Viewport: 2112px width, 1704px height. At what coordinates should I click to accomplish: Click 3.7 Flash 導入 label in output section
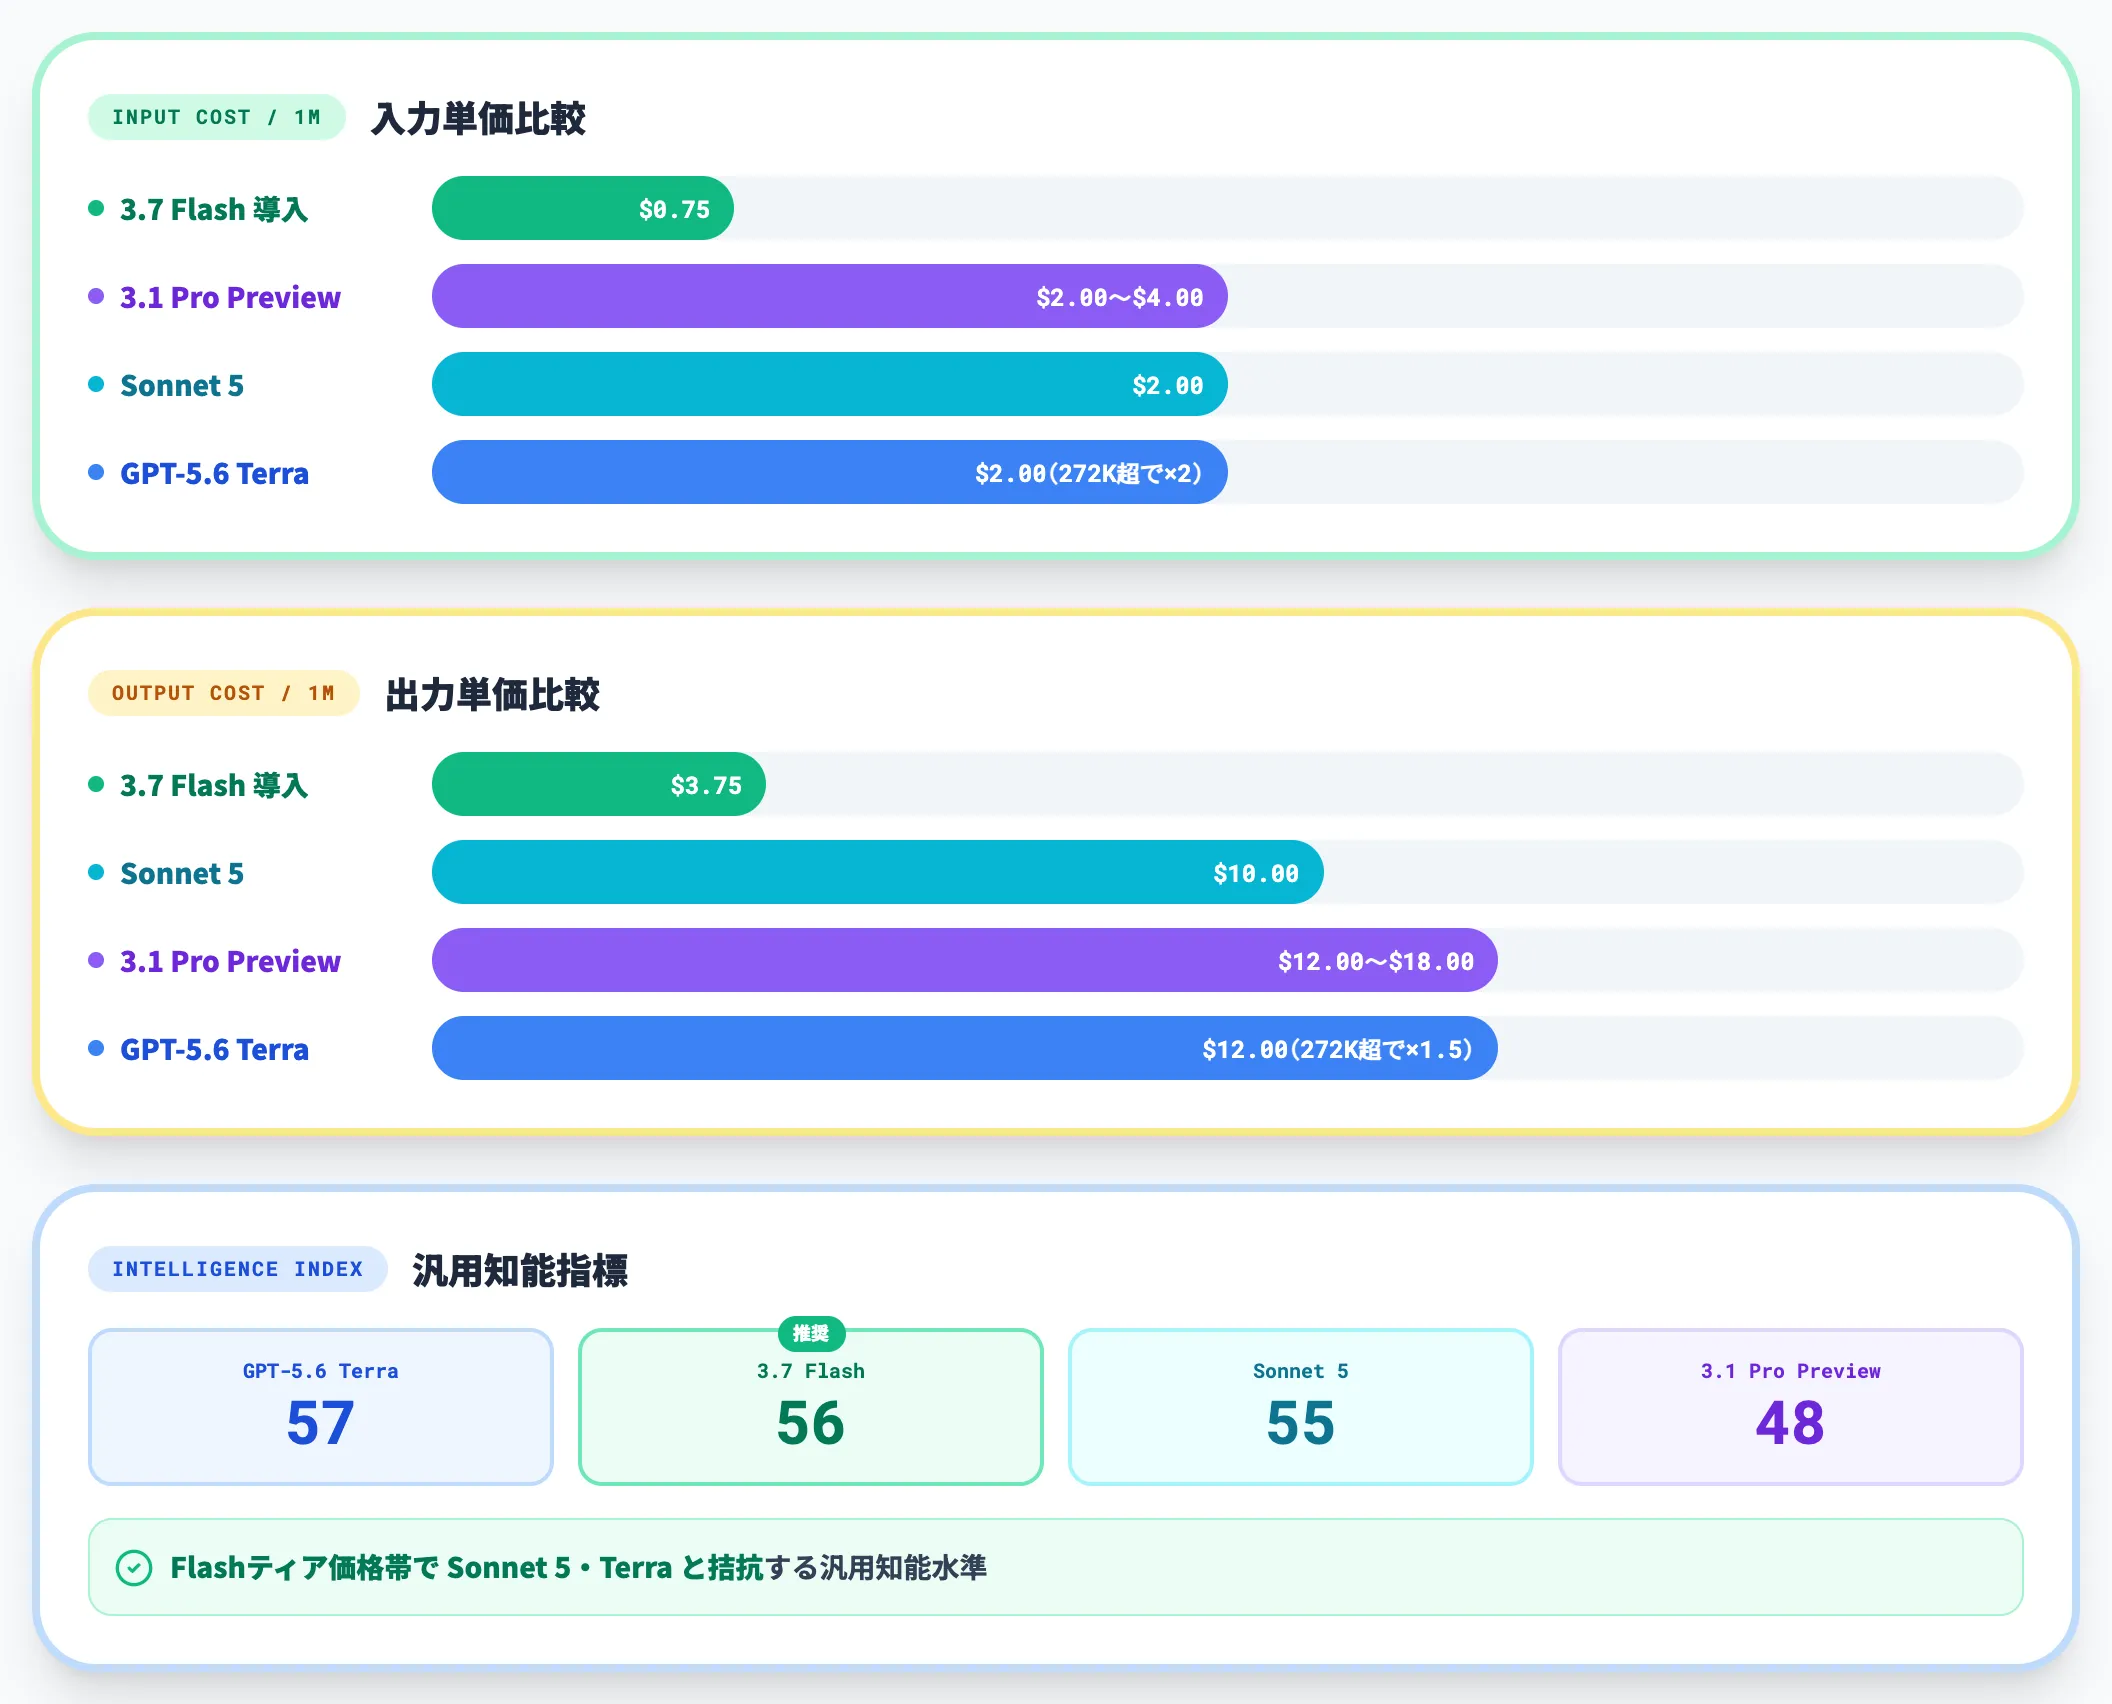214,785
